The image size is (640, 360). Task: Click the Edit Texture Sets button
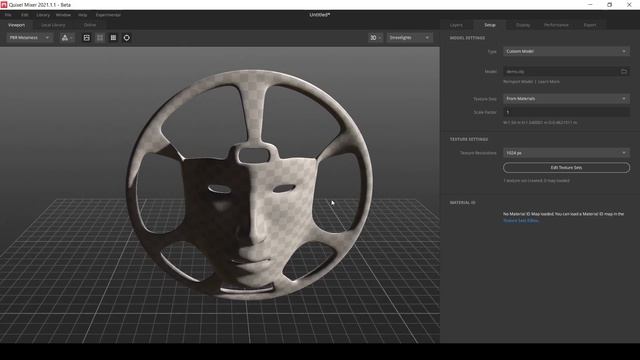566,168
